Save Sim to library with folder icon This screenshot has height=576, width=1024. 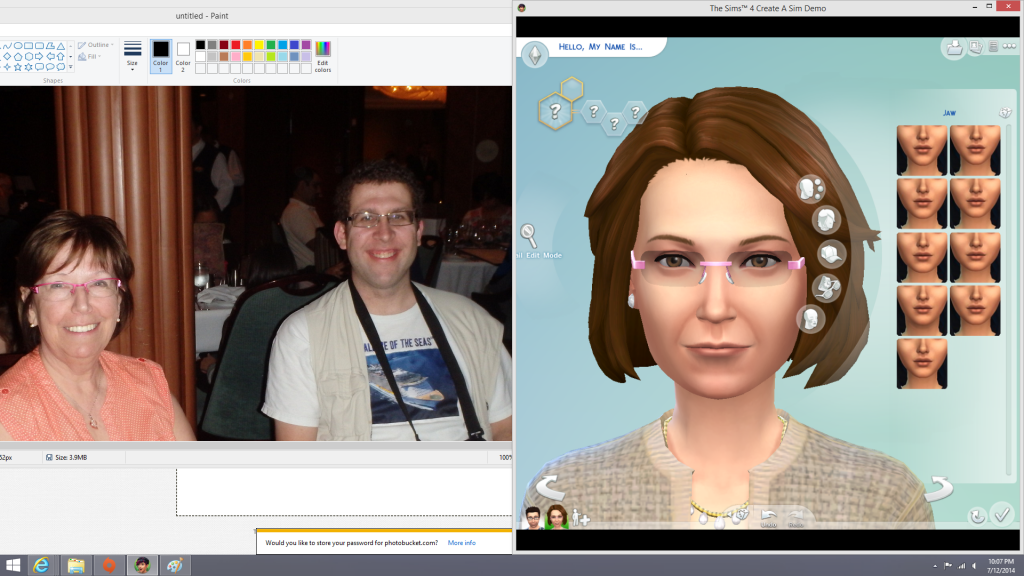click(954, 48)
